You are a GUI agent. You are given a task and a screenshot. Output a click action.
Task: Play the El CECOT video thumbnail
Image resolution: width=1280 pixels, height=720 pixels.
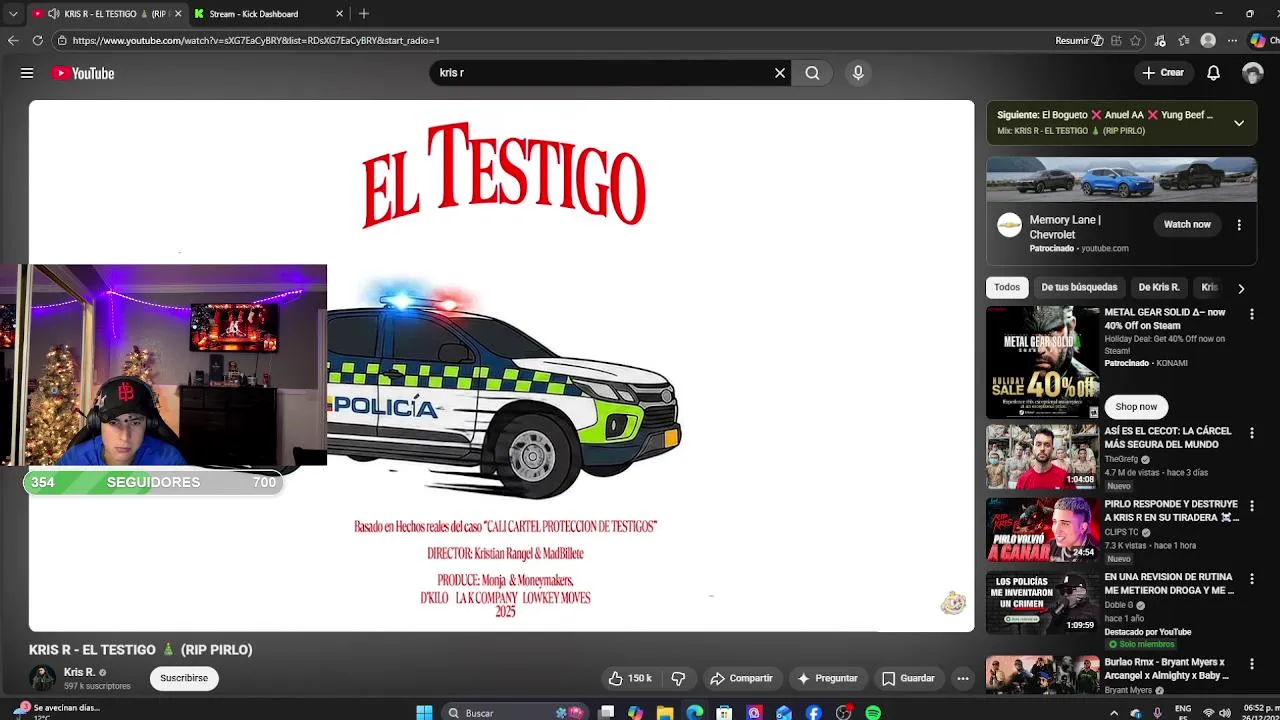(1042, 456)
